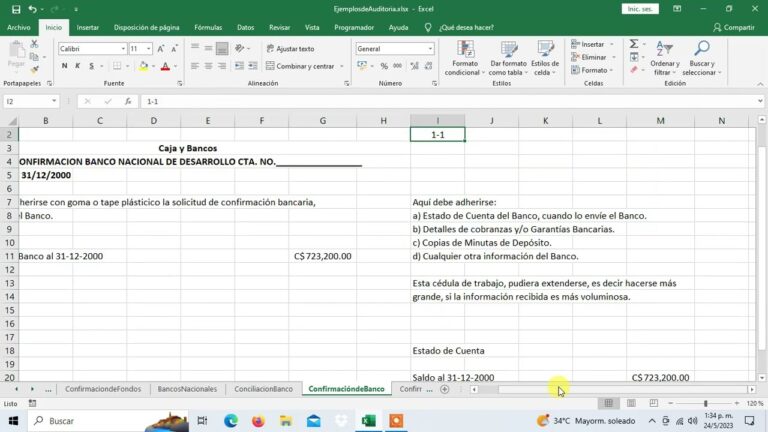Open Ordenar y filtrar

(x=665, y=58)
